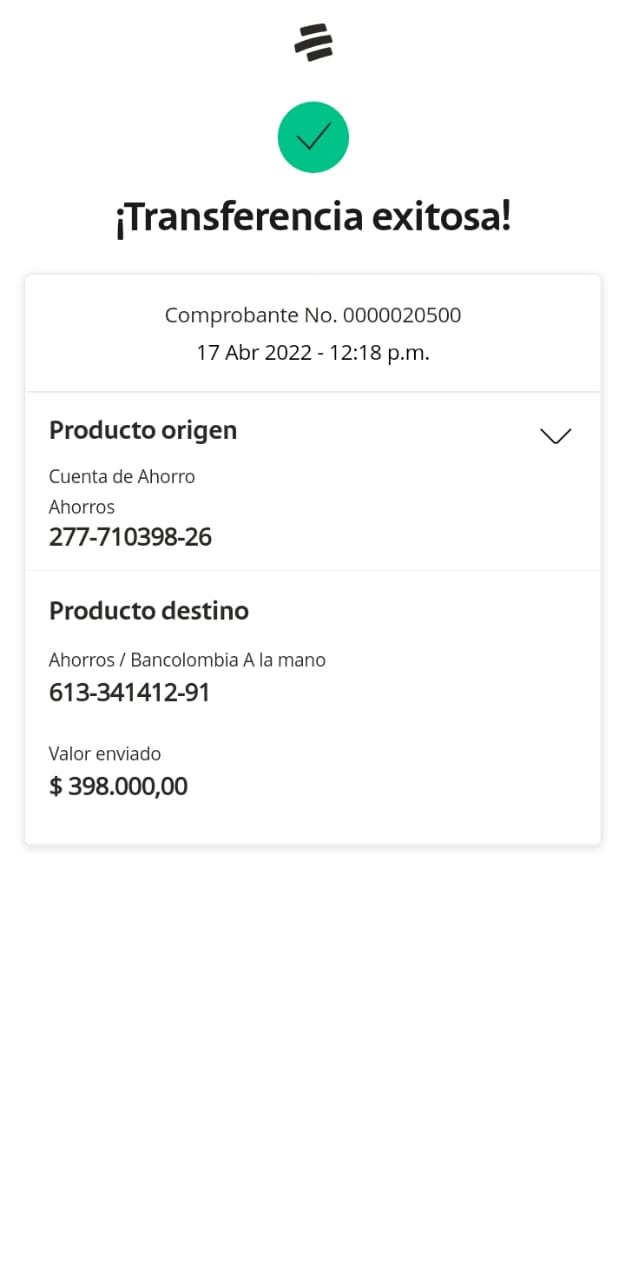Click origin account number 277-710398-26

[x=130, y=537]
